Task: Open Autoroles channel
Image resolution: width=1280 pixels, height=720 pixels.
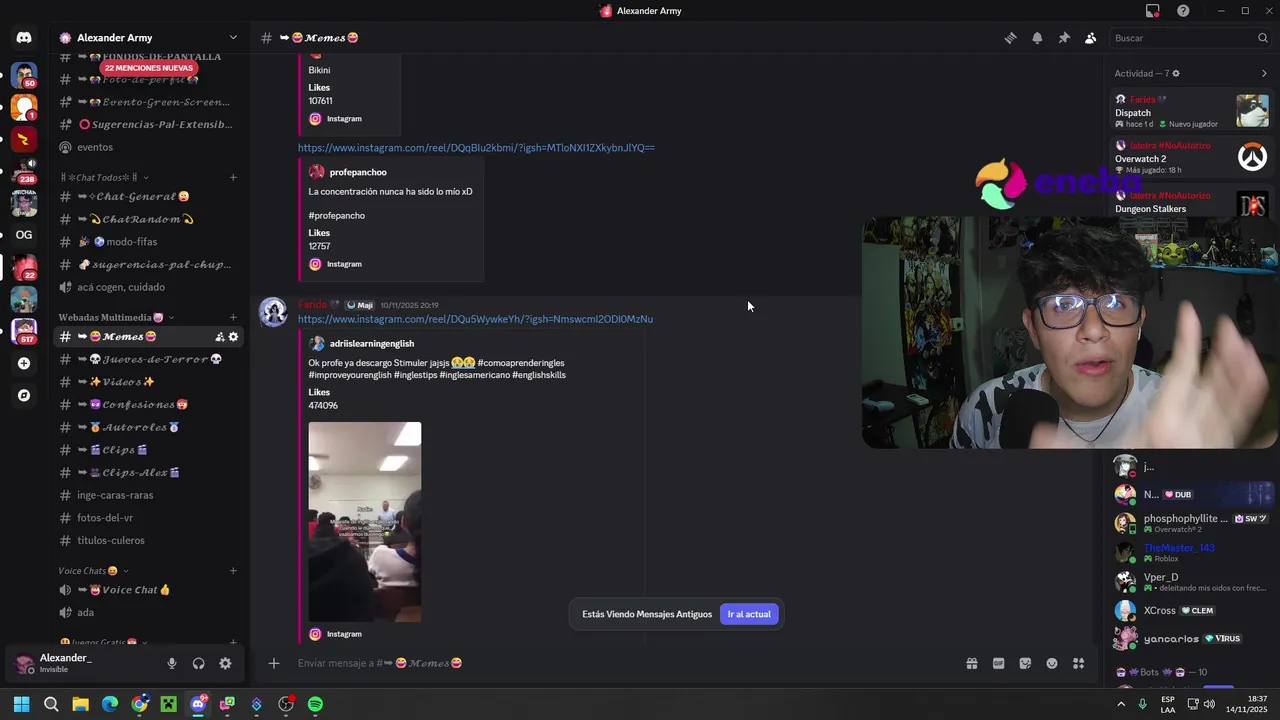Action: click(149, 427)
